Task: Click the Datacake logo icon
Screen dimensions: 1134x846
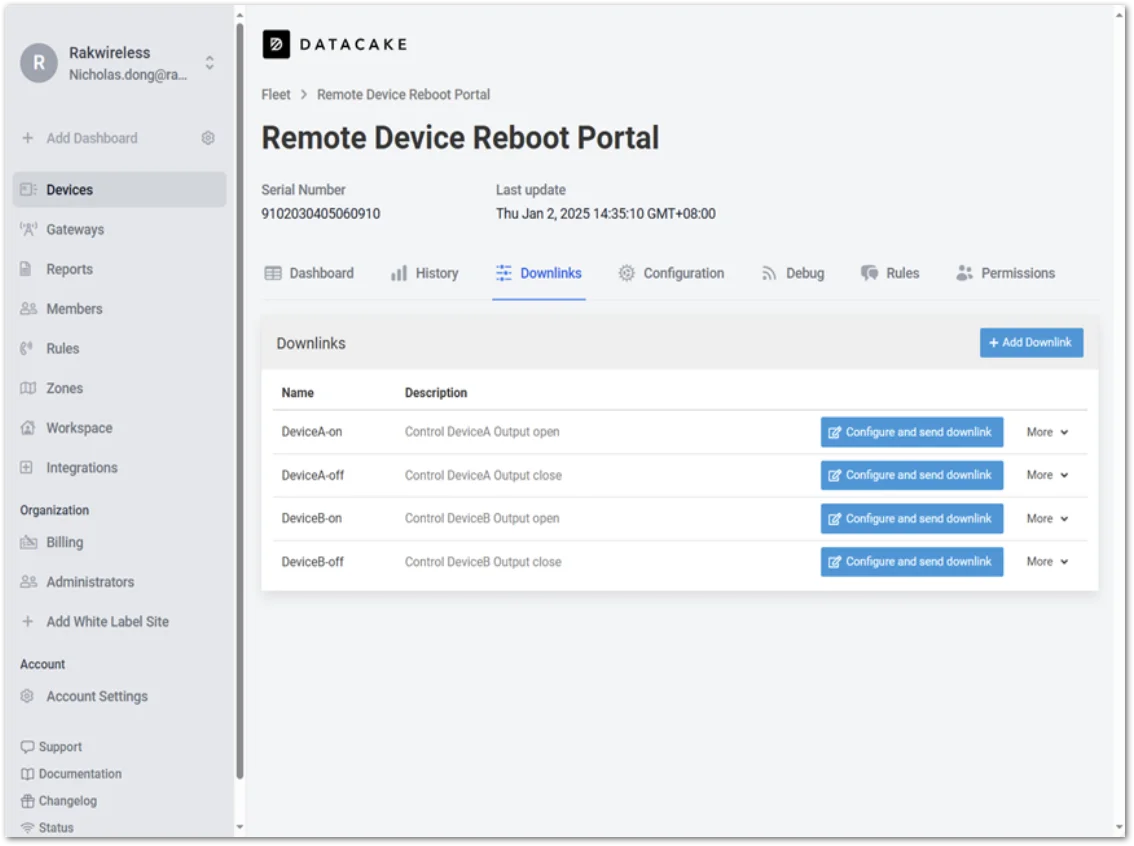Action: click(x=276, y=44)
